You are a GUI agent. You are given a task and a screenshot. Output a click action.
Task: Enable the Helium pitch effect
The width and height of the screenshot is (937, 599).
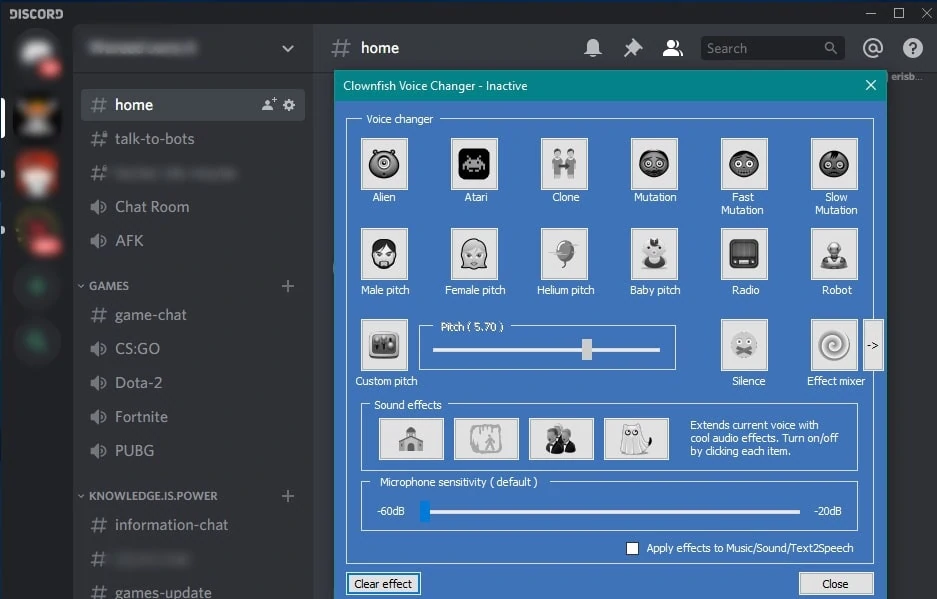tap(564, 254)
